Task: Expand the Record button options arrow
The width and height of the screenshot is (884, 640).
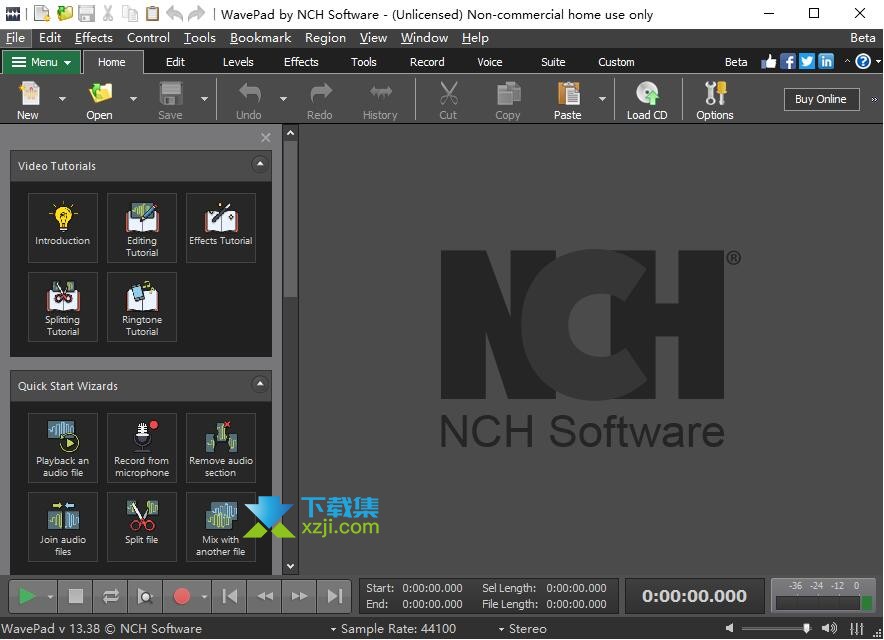Action: (204, 596)
